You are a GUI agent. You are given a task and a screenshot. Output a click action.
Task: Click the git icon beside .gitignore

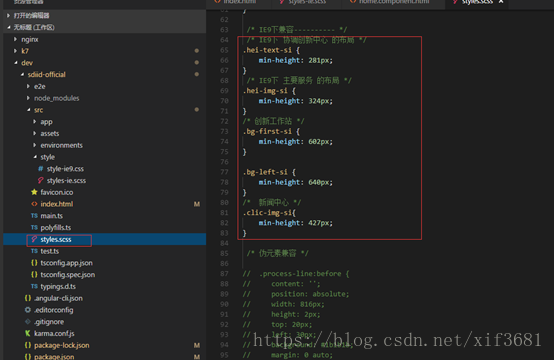(28, 321)
